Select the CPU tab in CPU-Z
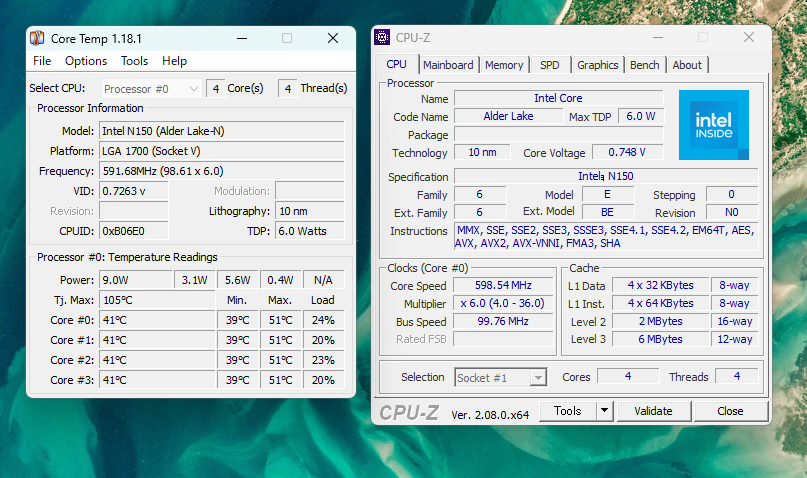Image resolution: width=807 pixels, height=478 pixels. [396, 64]
